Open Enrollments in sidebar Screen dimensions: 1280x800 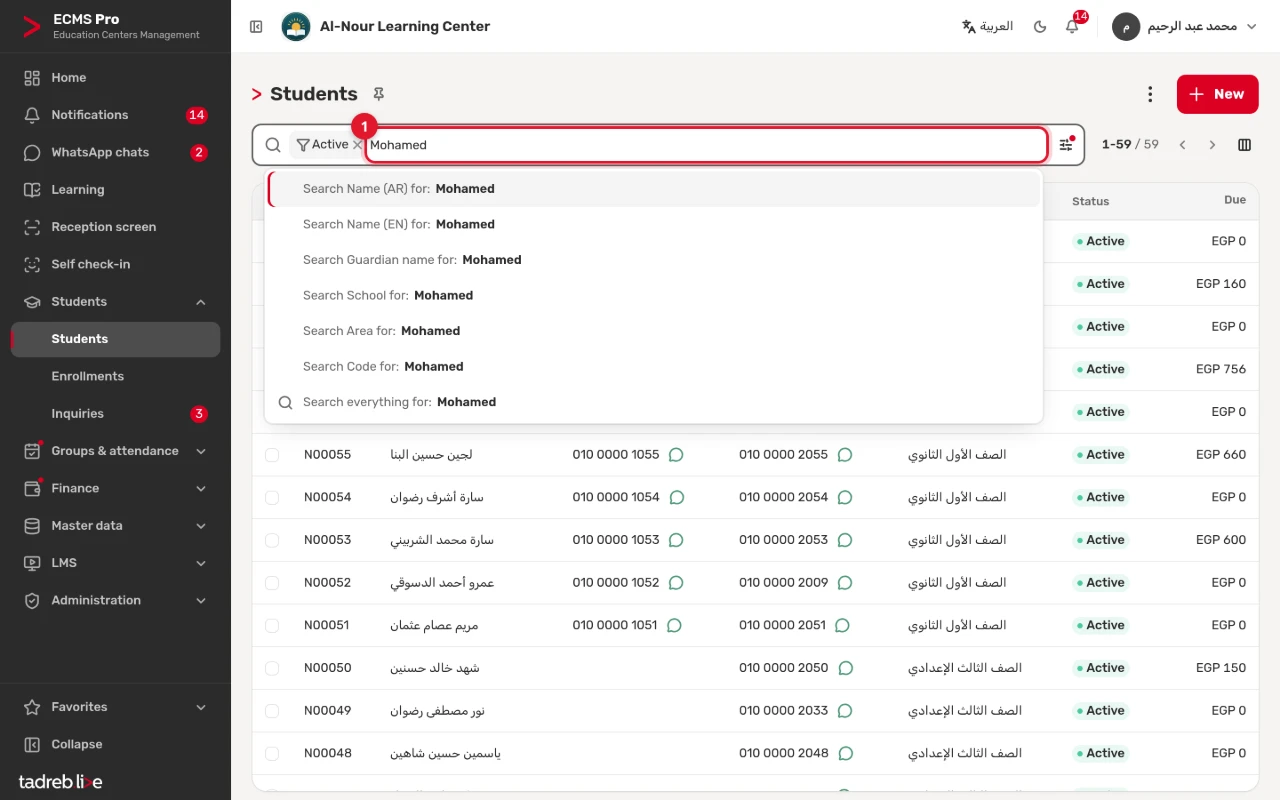(x=115, y=376)
